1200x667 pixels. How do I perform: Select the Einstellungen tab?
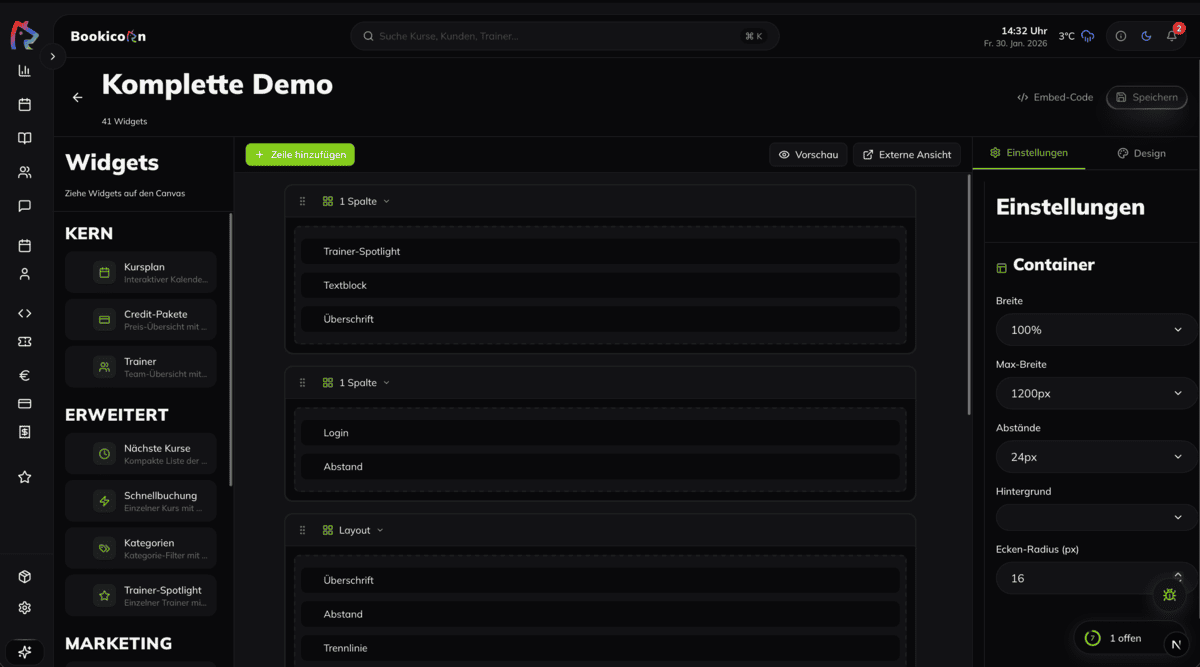1028,153
